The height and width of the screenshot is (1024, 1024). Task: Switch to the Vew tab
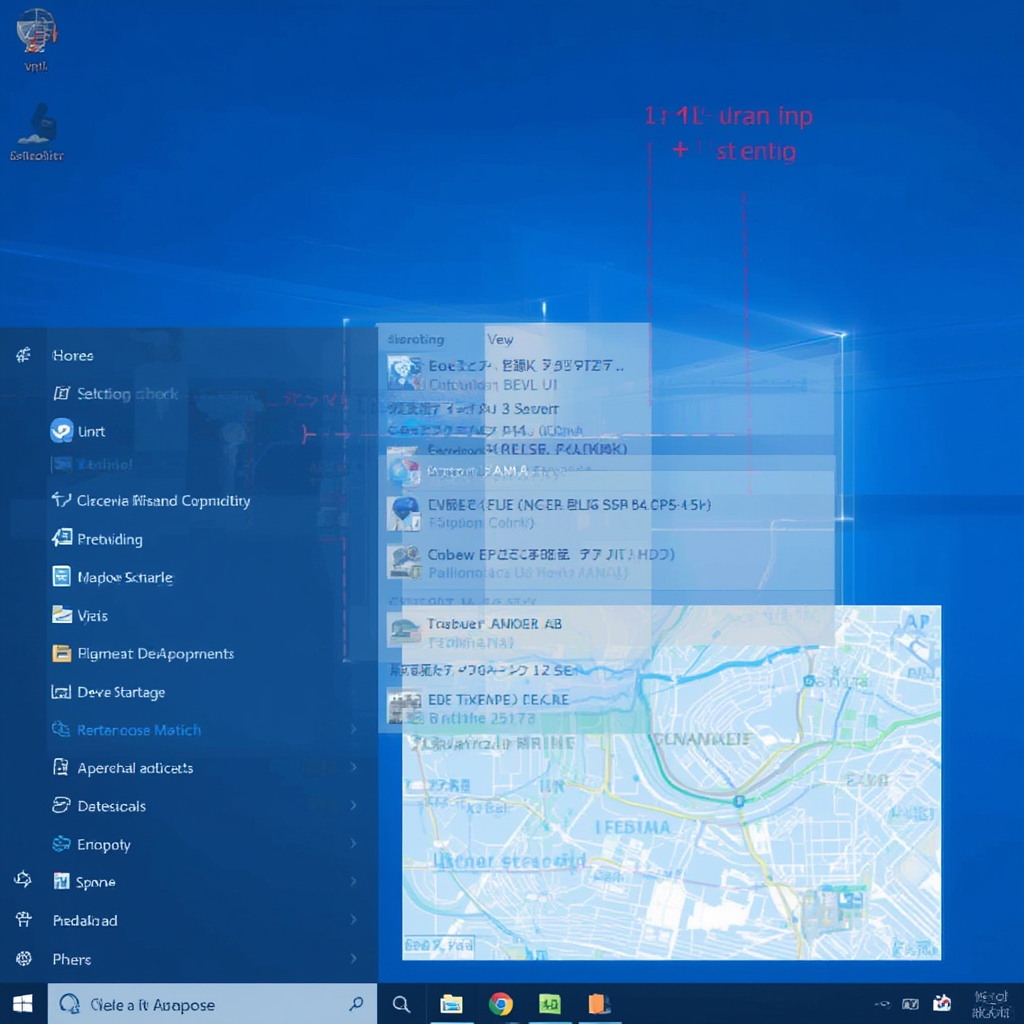[x=500, y=339]
